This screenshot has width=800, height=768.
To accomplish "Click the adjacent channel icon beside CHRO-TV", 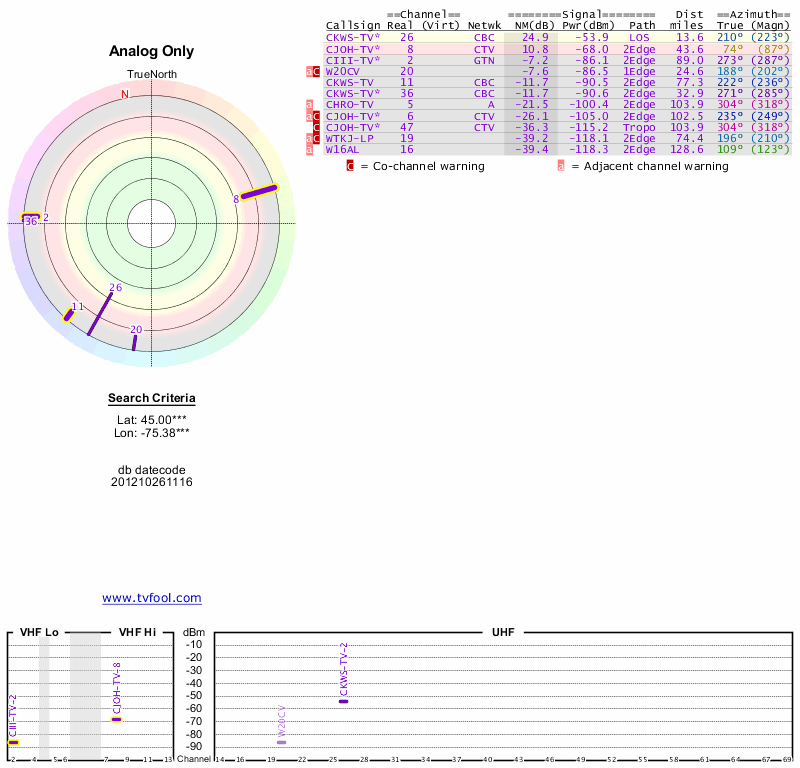I will [310, 105].
